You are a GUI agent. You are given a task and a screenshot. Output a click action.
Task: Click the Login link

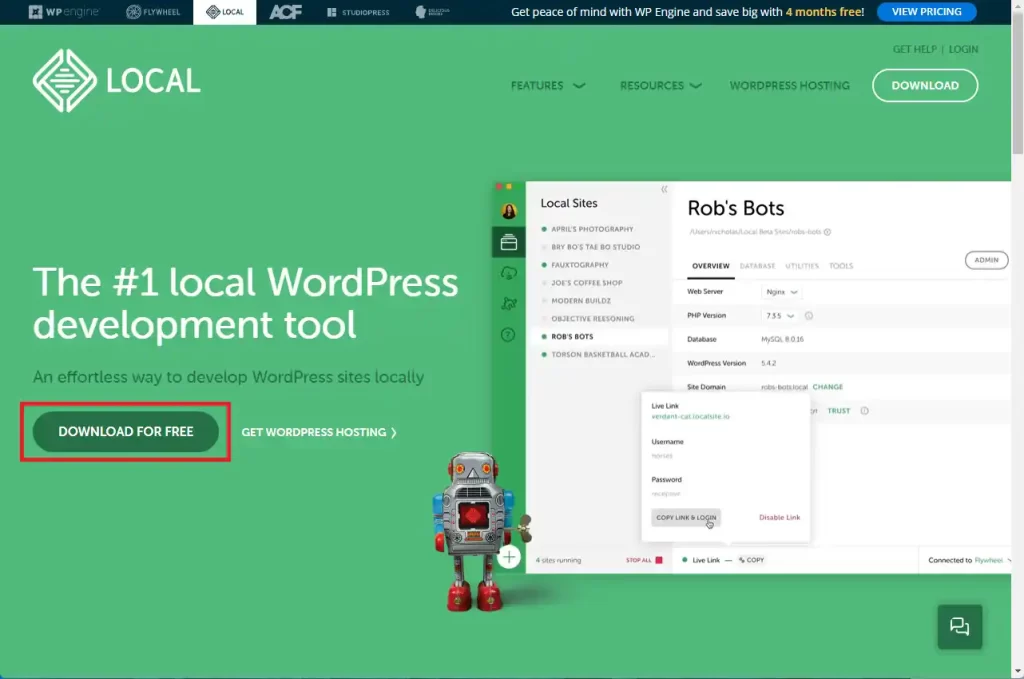click(963, 49)
